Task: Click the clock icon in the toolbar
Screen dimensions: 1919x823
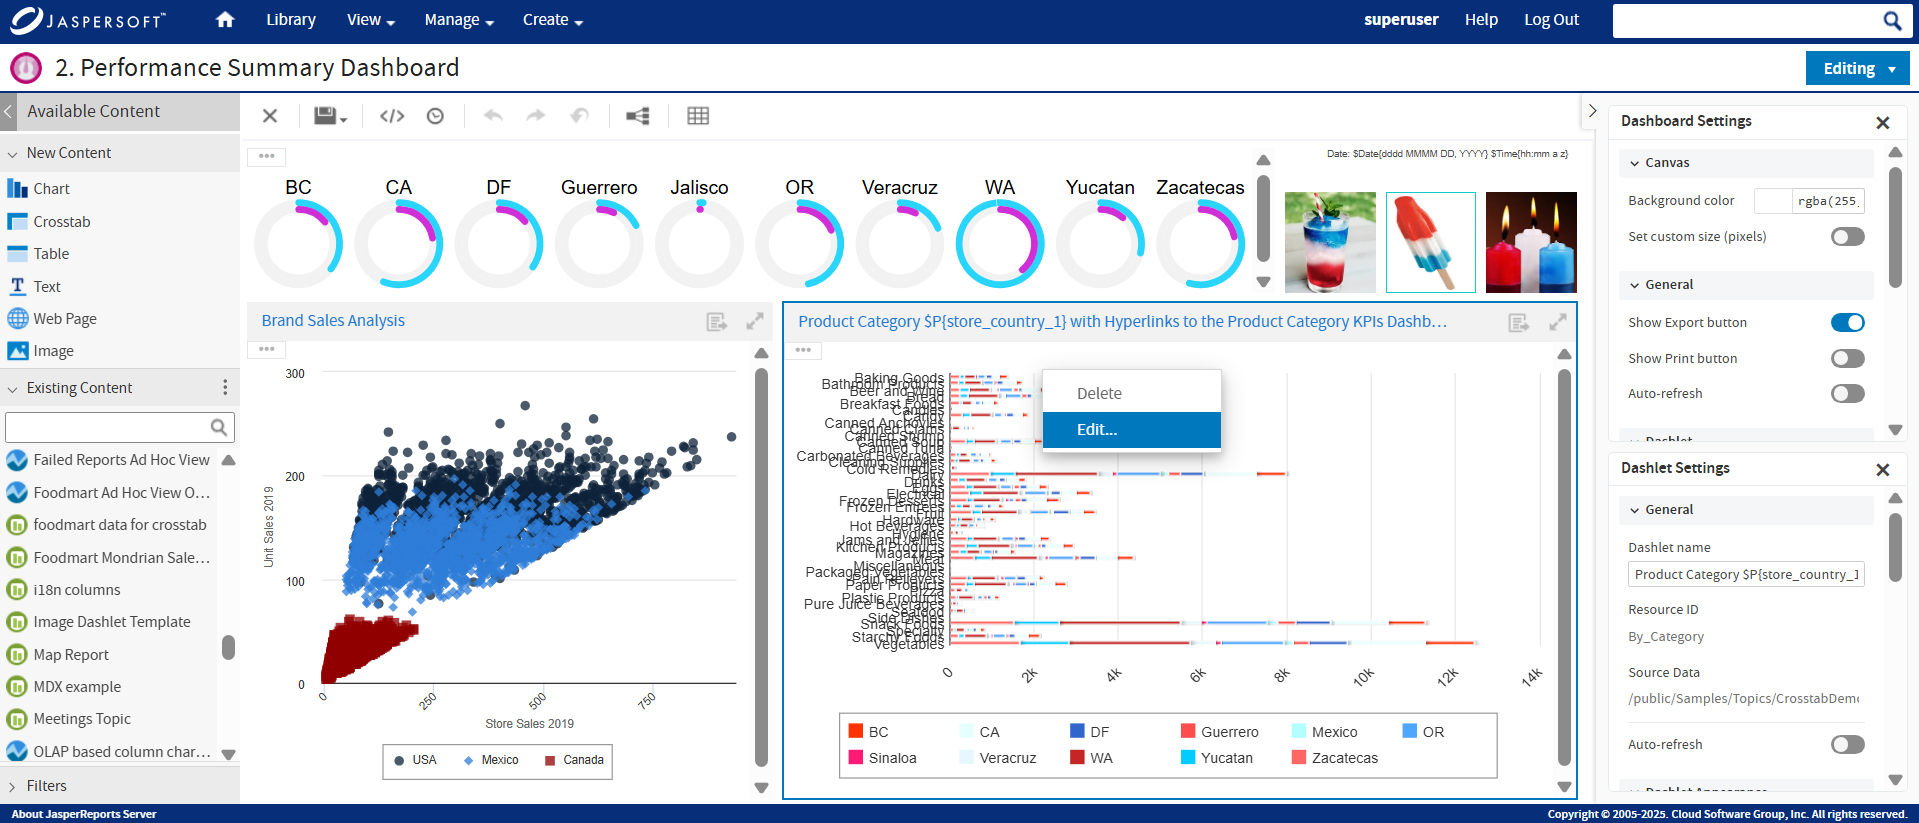Action: tap(435, 116)
